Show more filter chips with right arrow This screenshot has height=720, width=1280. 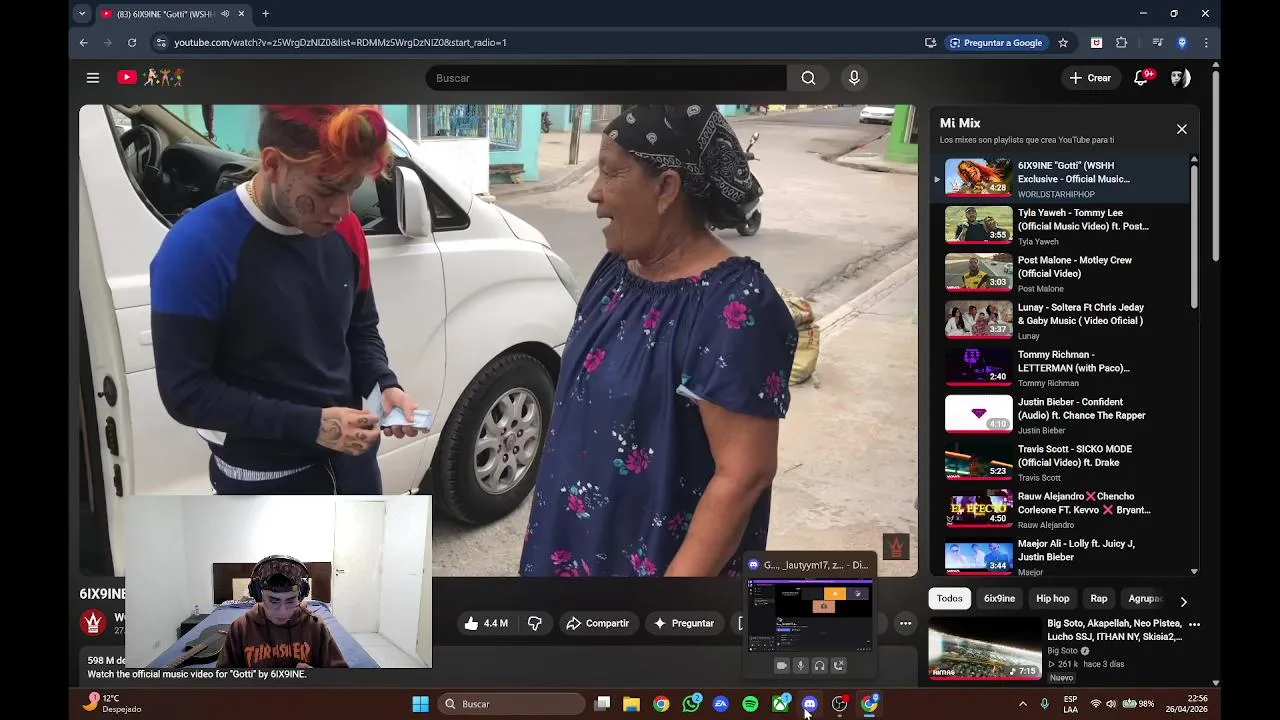point(1183,602)
